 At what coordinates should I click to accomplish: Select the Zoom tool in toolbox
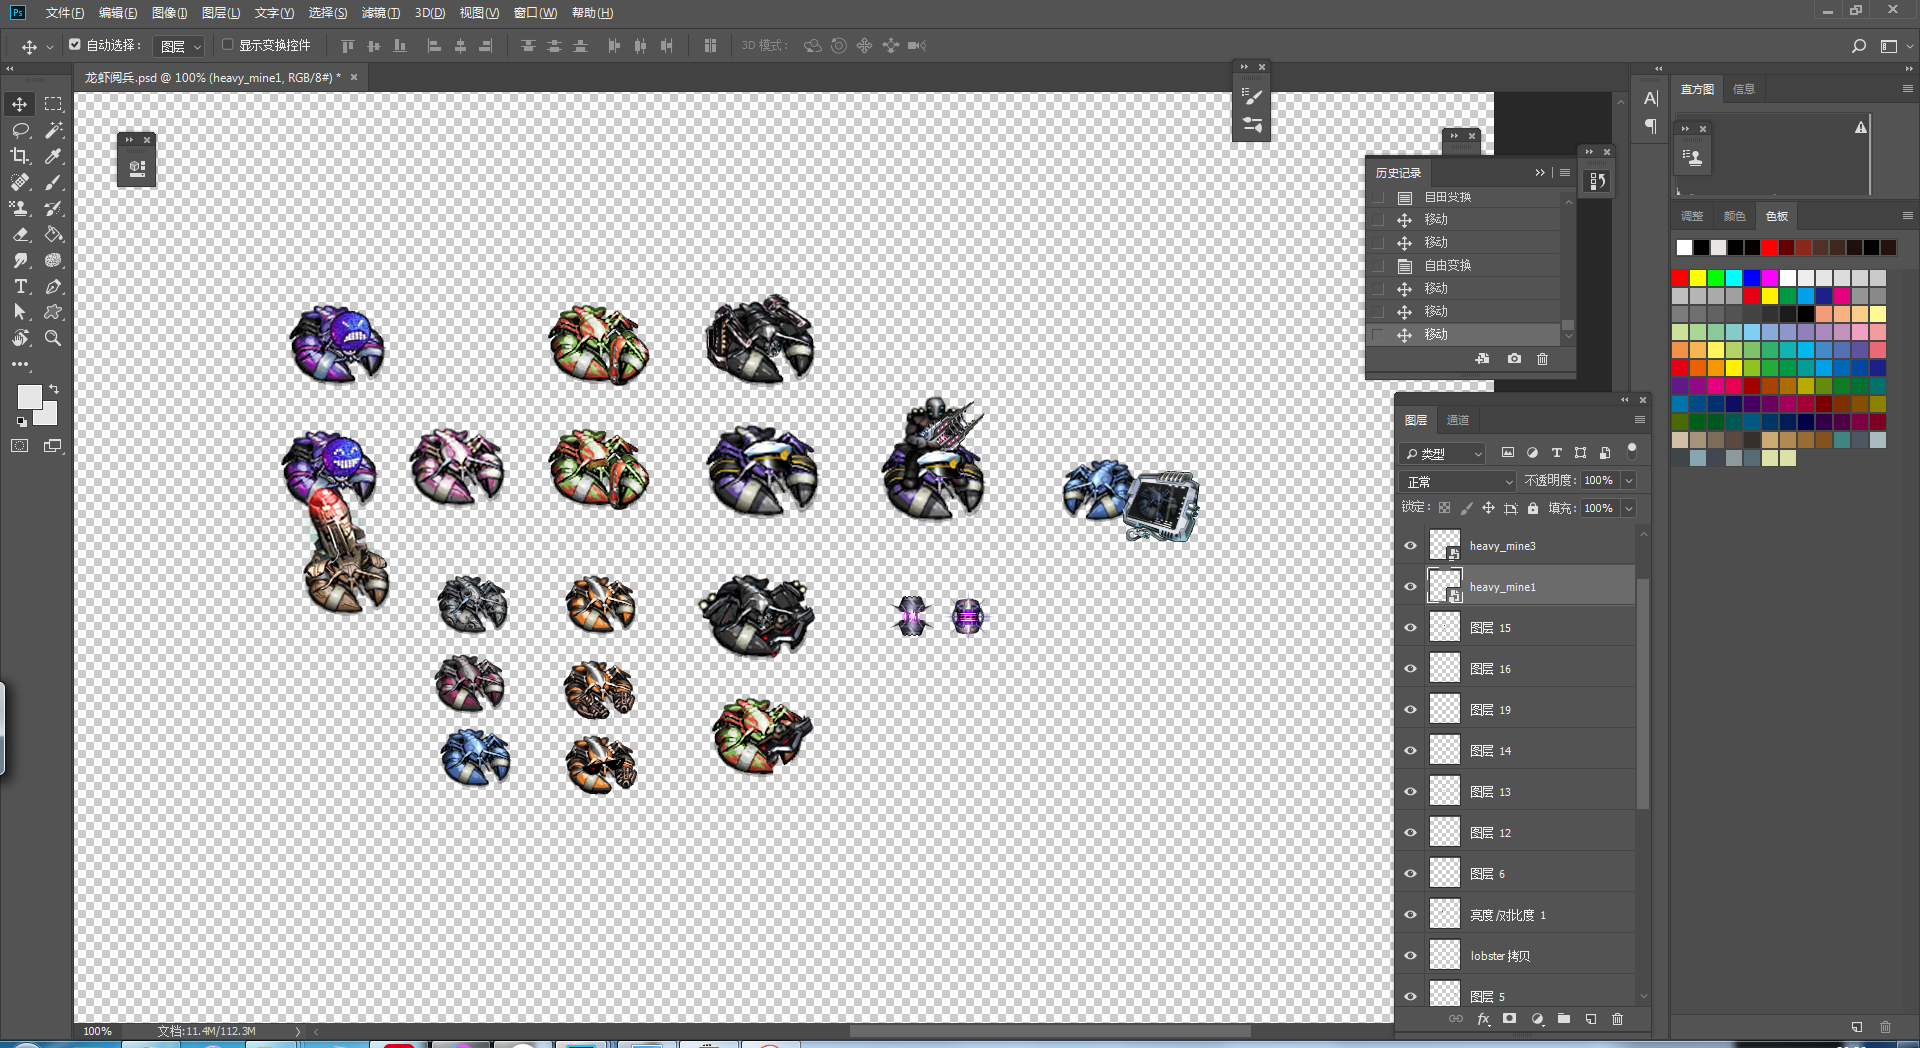(54, 338)
